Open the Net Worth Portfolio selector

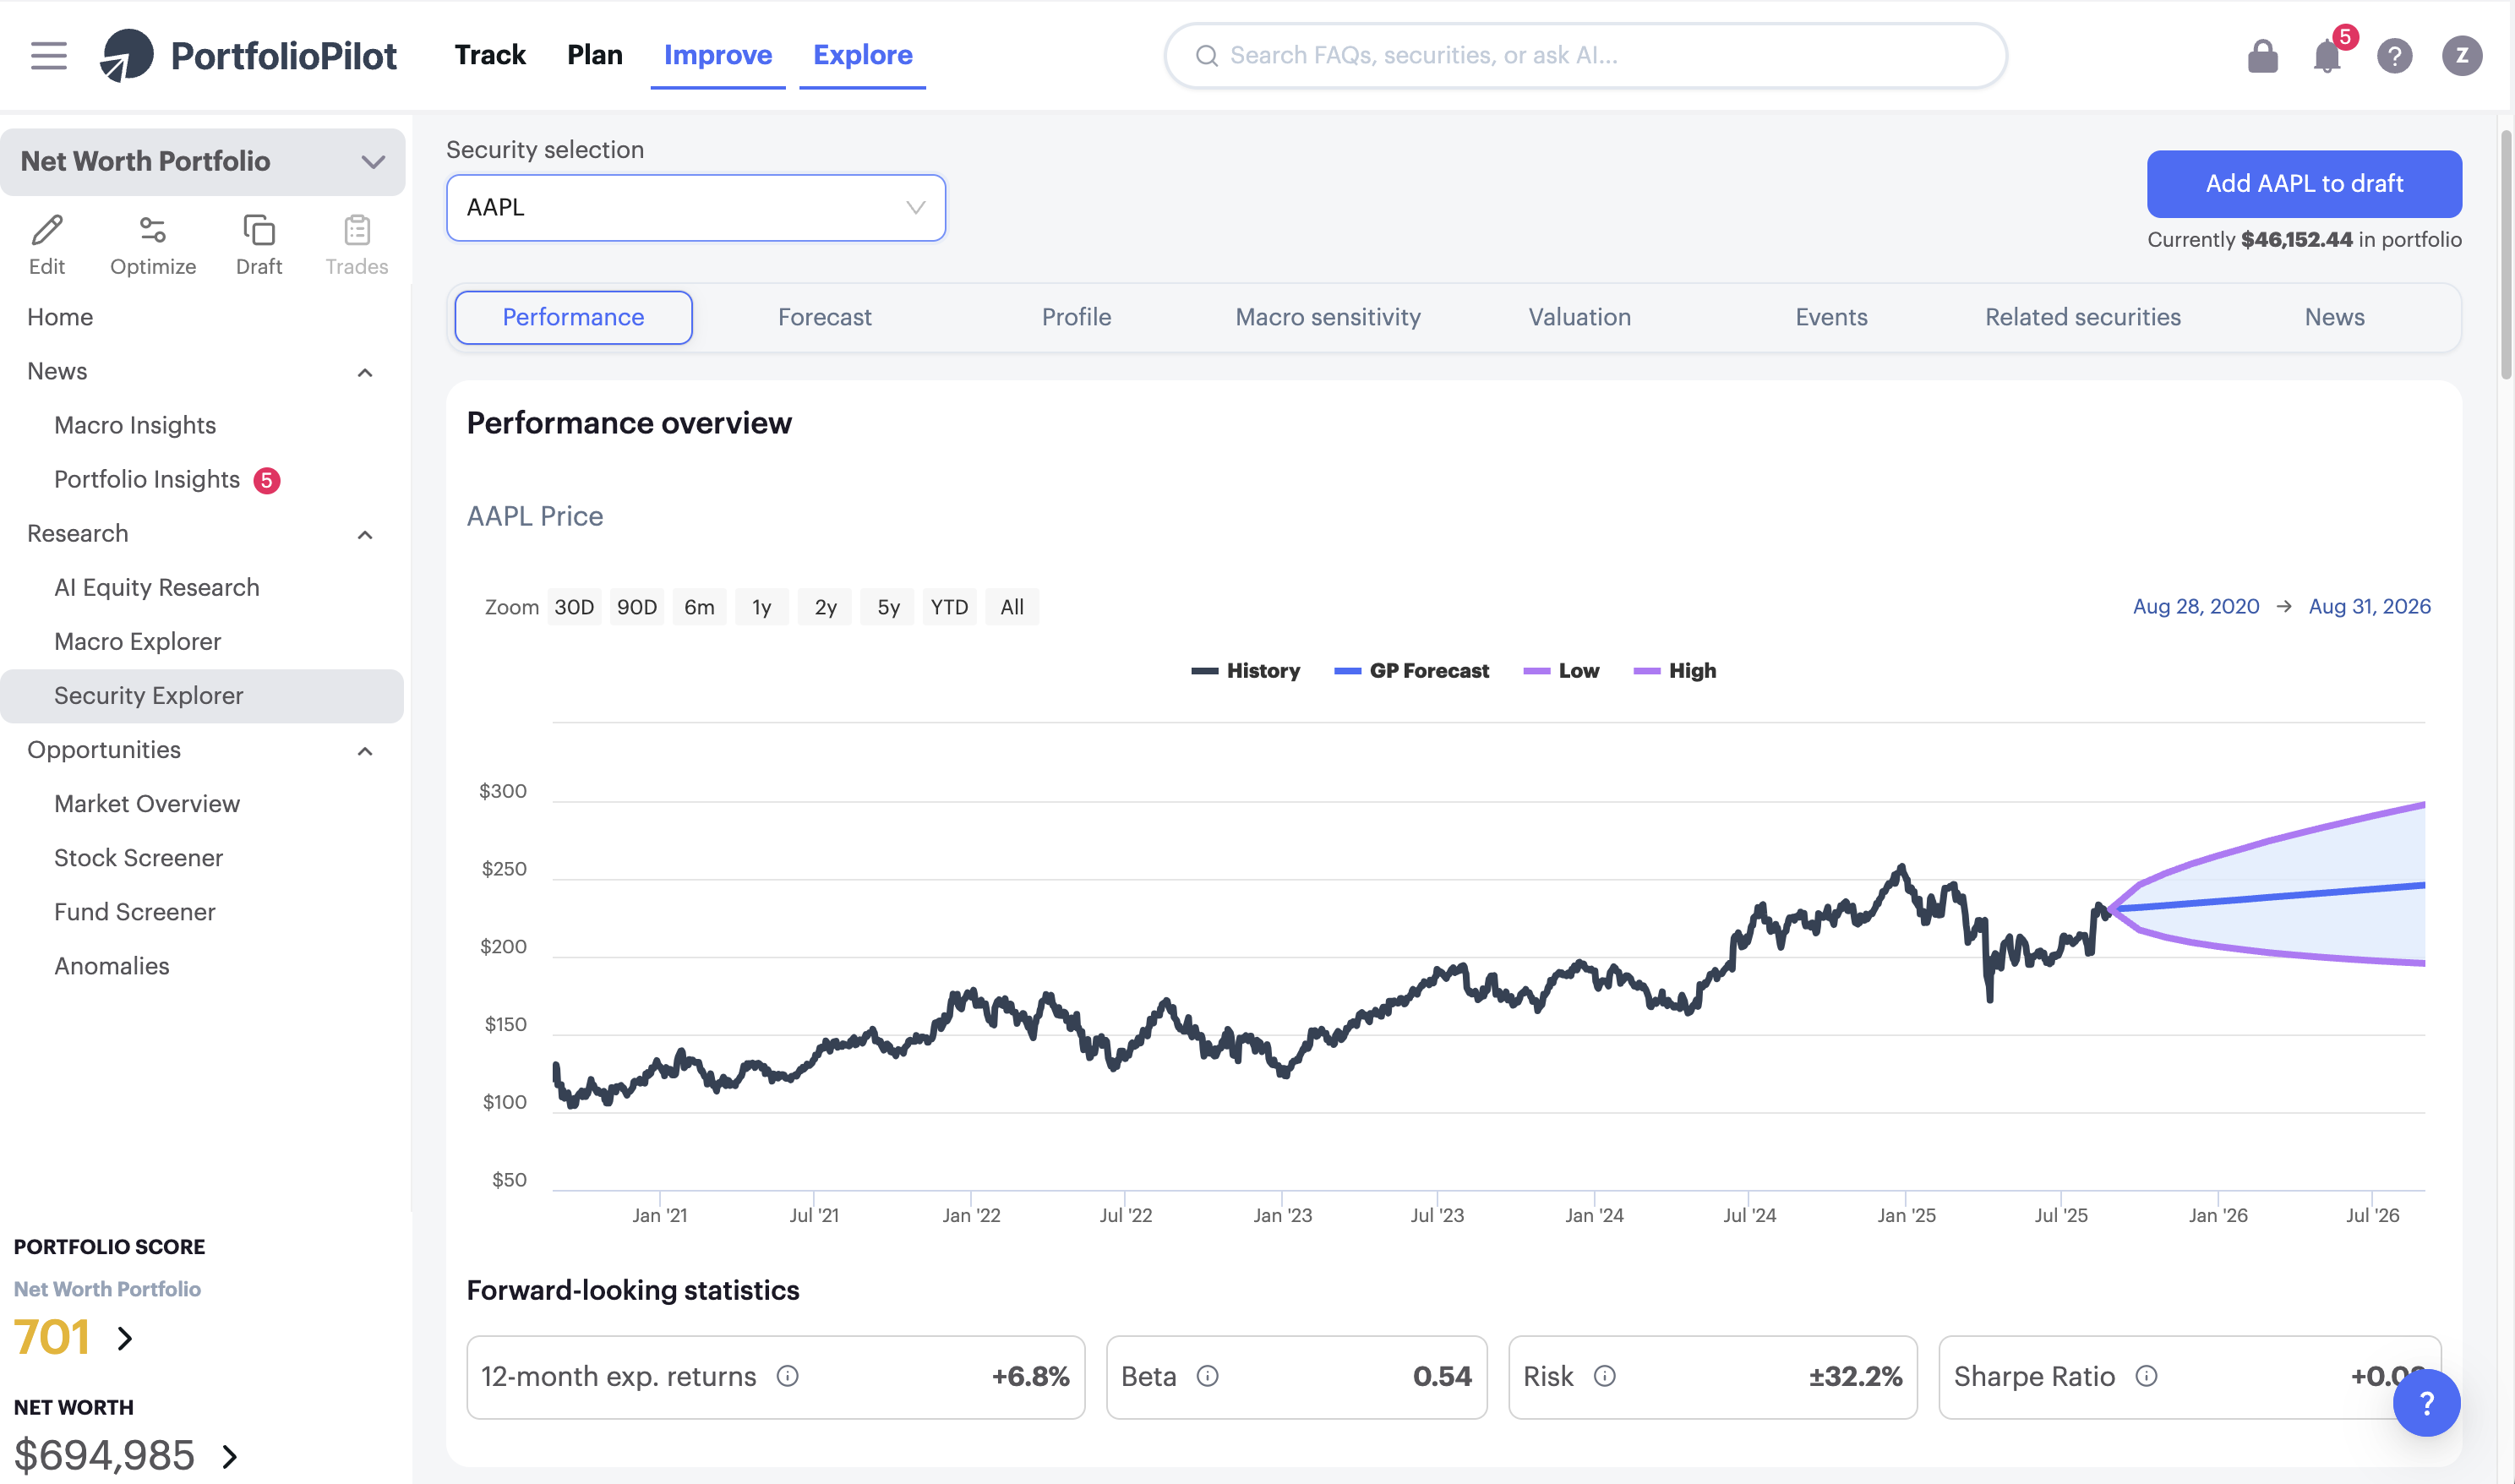202,162
